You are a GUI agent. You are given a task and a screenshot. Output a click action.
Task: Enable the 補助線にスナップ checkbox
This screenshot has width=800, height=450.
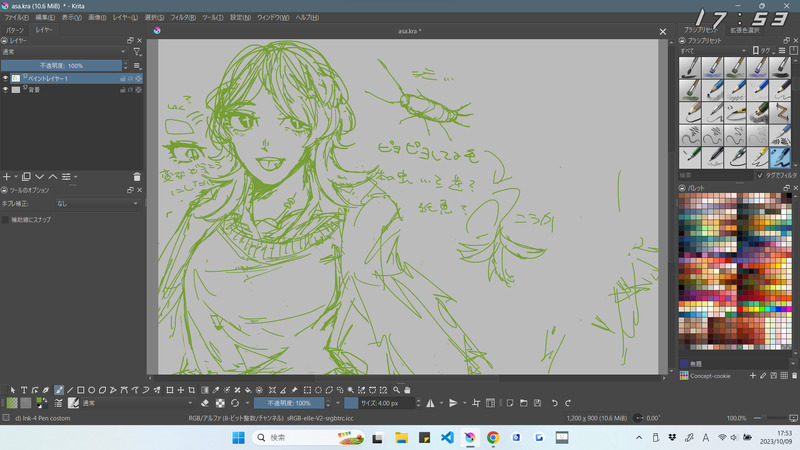pyautogui.click(x=6, y=219)
